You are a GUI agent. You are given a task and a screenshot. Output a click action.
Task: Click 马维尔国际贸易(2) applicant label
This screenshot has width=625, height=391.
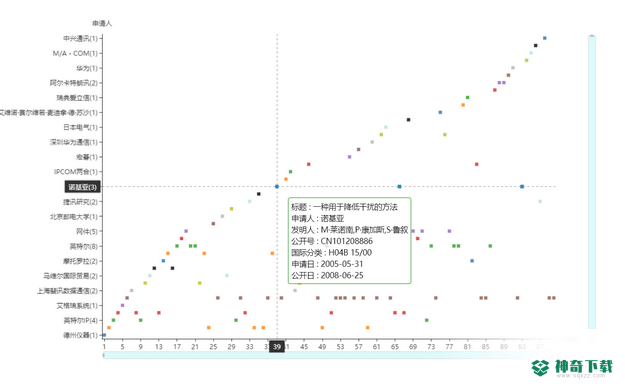point(71,276)
